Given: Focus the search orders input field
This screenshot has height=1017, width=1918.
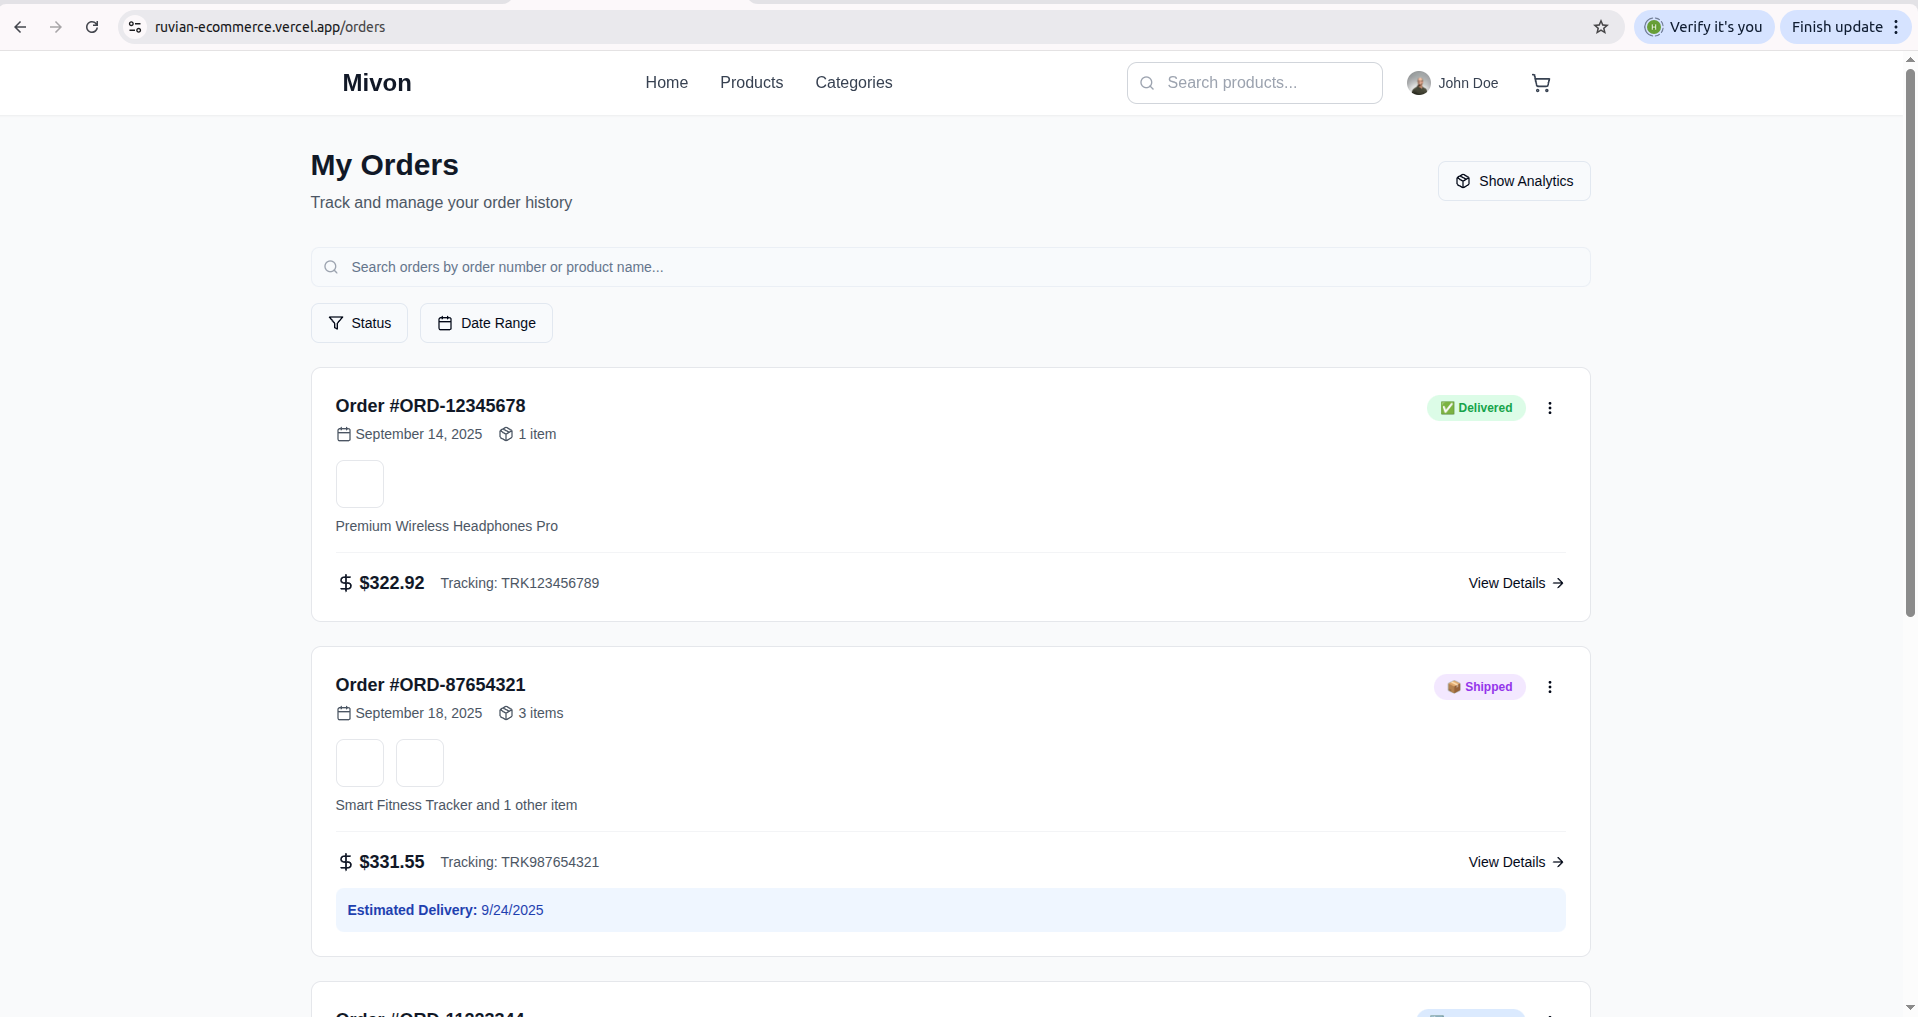Looking at the screenshot, I should (950, 267).
